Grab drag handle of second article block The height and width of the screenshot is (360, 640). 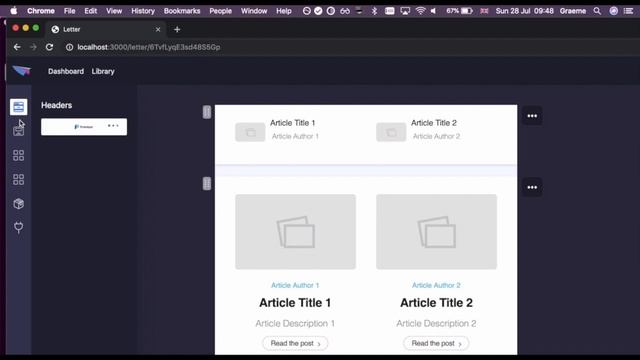coord(207,183)
